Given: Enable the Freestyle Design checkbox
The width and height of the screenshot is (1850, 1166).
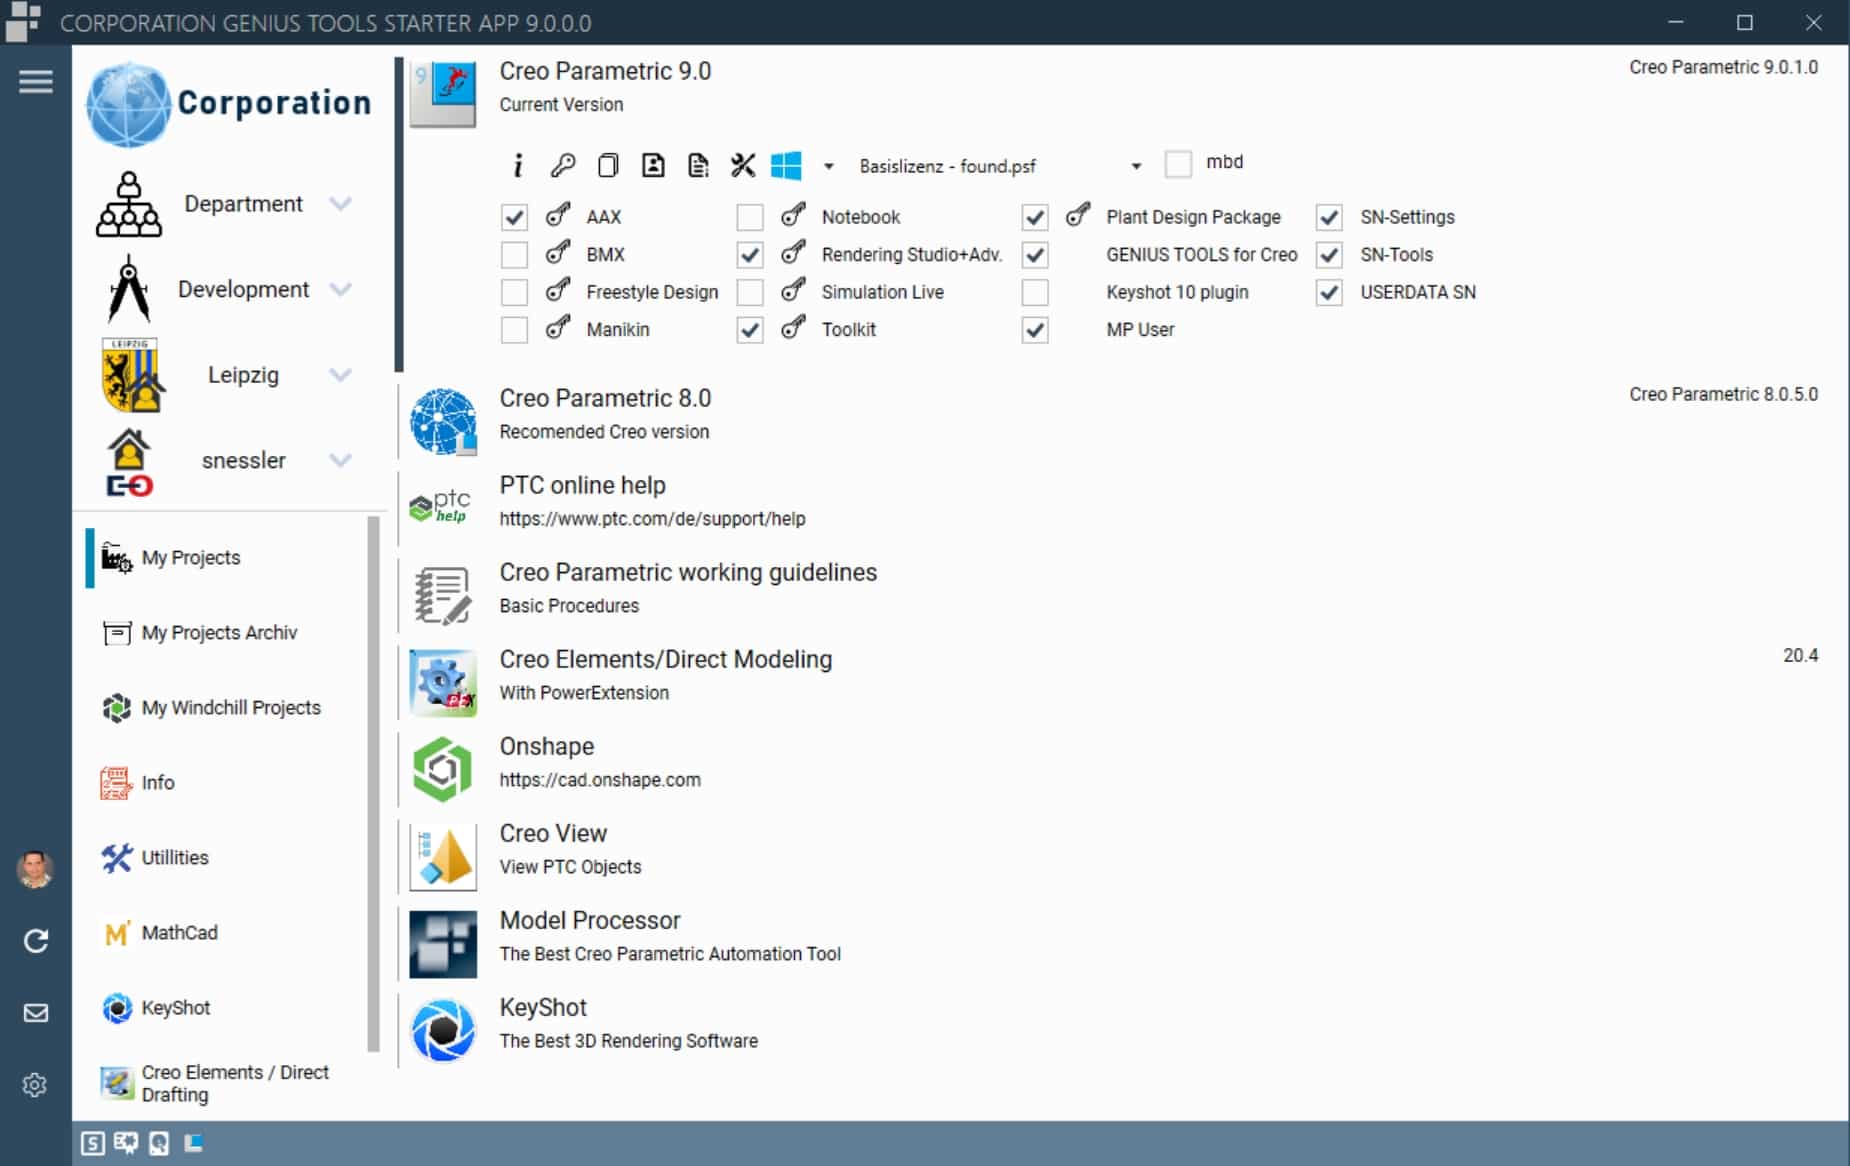Looking at the screenshot, I should click(514, 292).
